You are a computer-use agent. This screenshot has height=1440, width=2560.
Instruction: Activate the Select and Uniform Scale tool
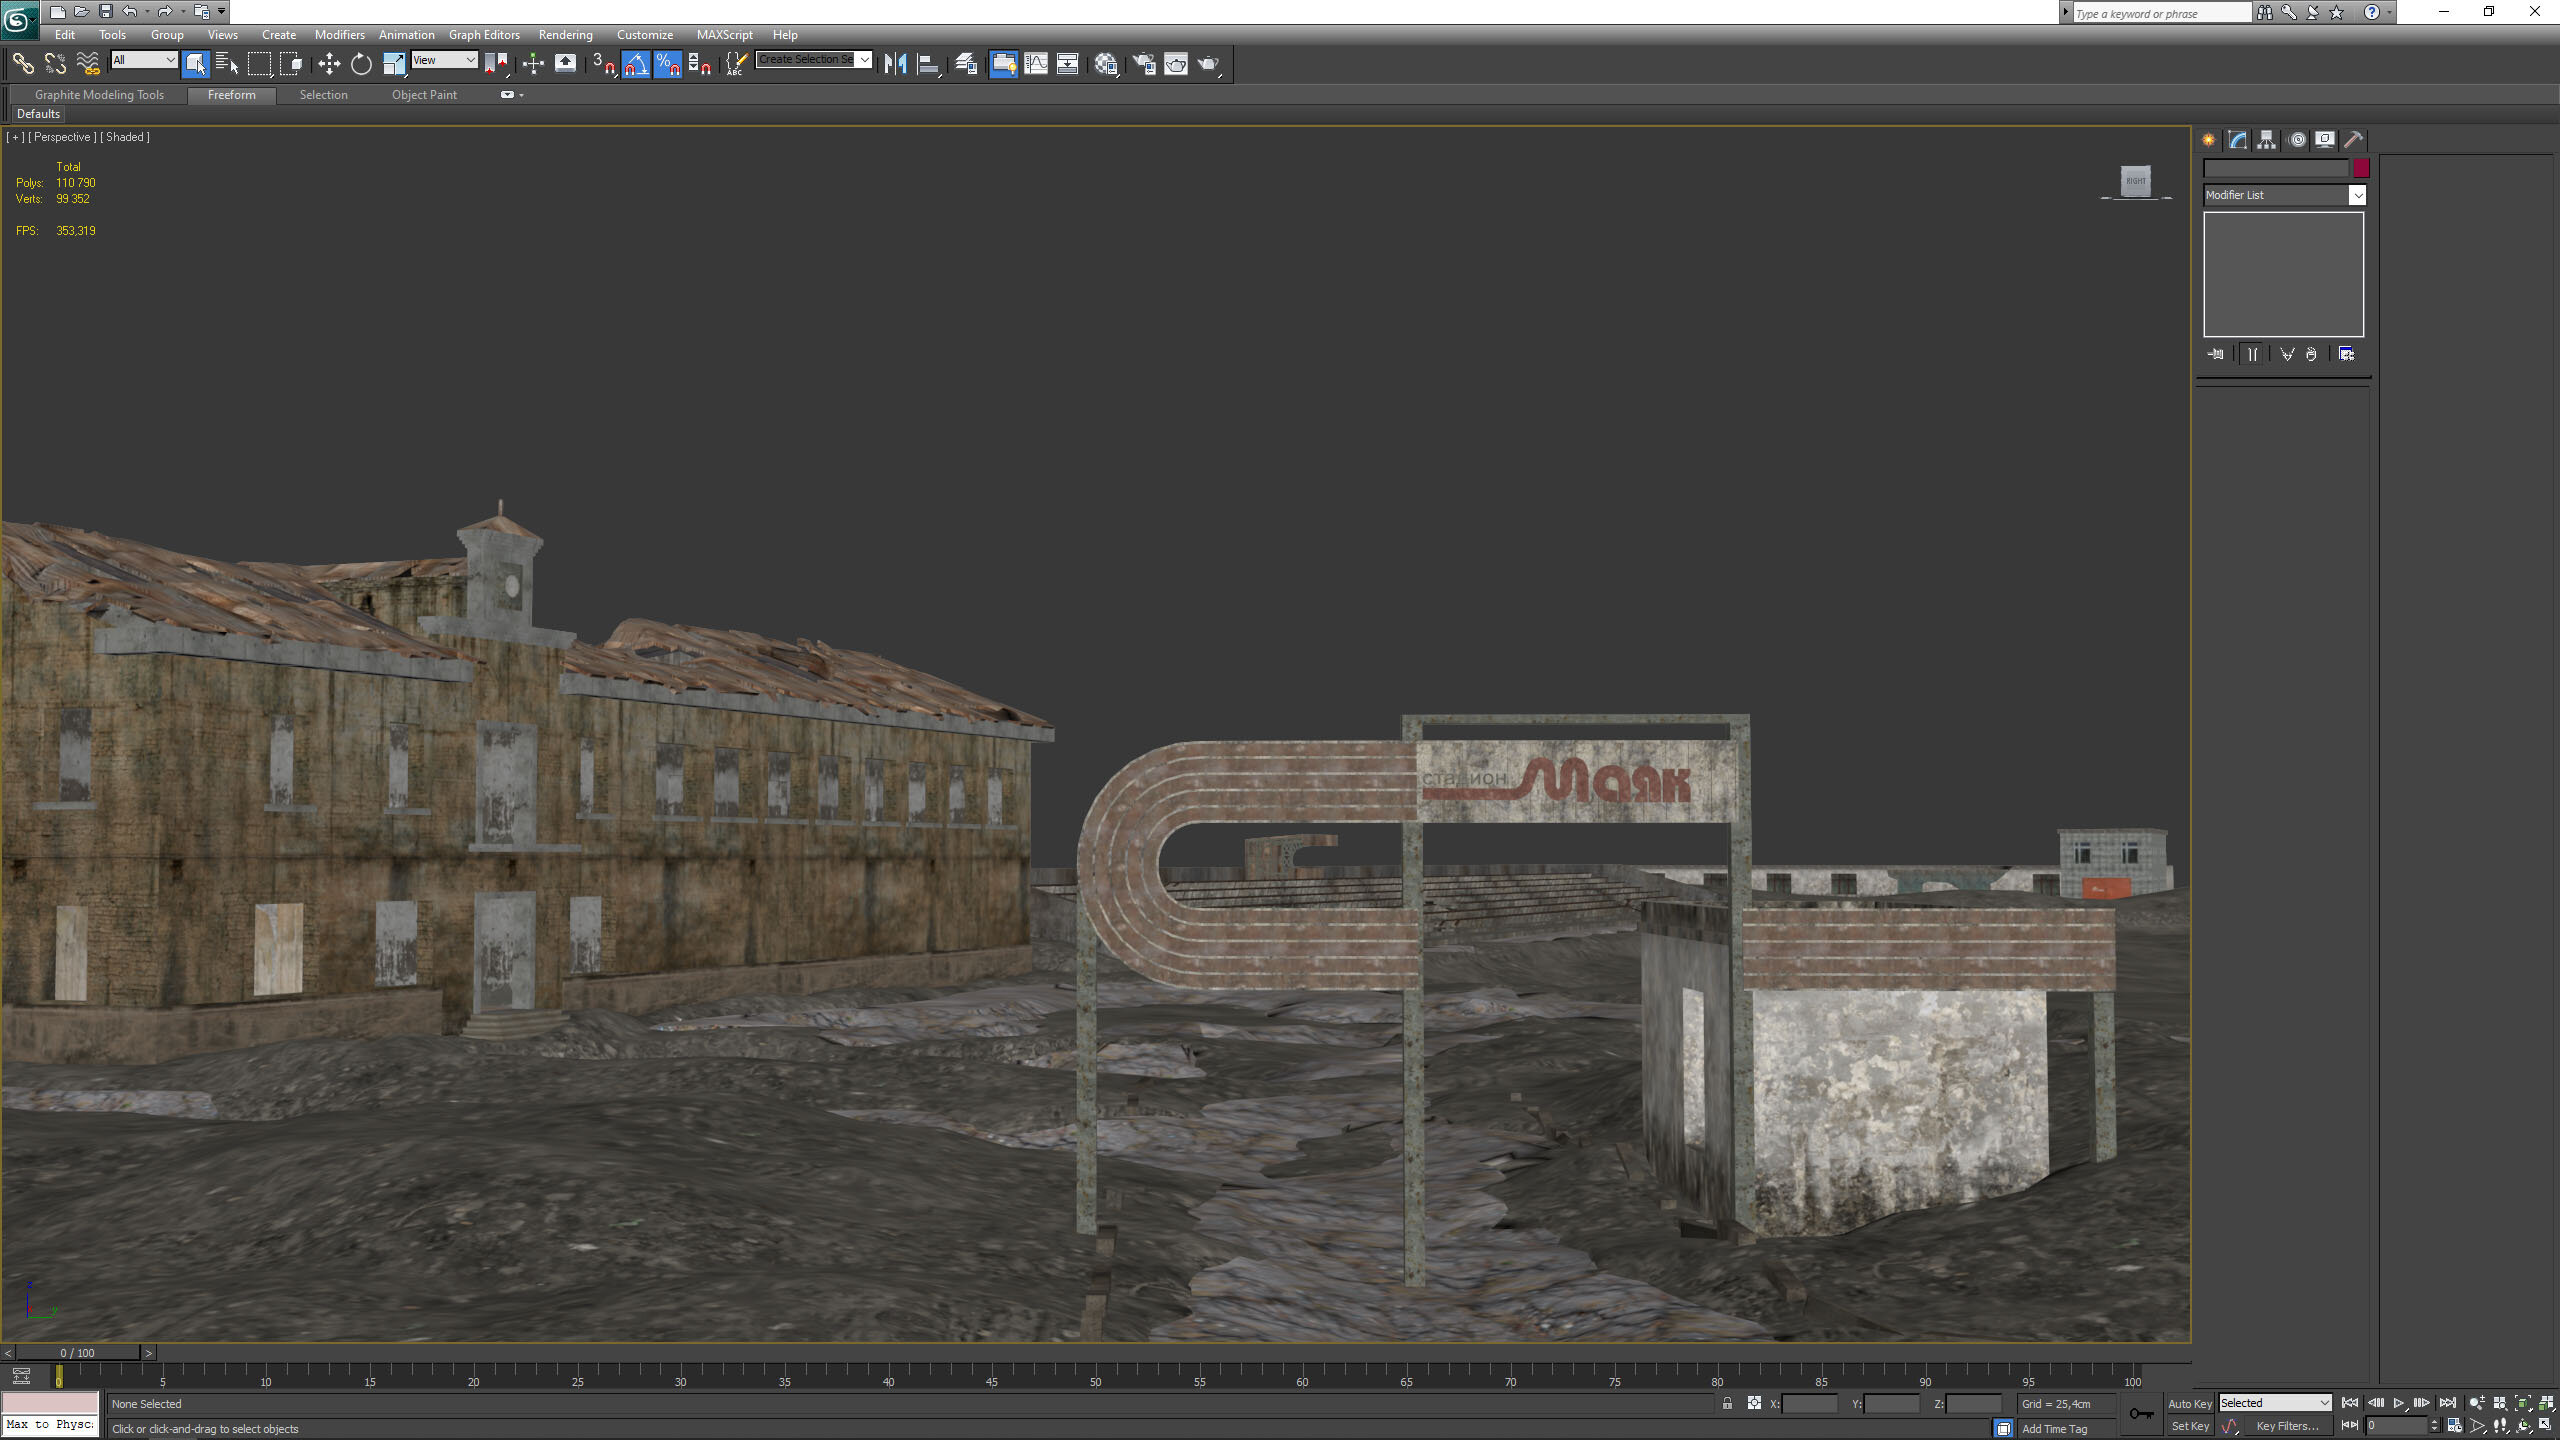click(x=394, y=64)
